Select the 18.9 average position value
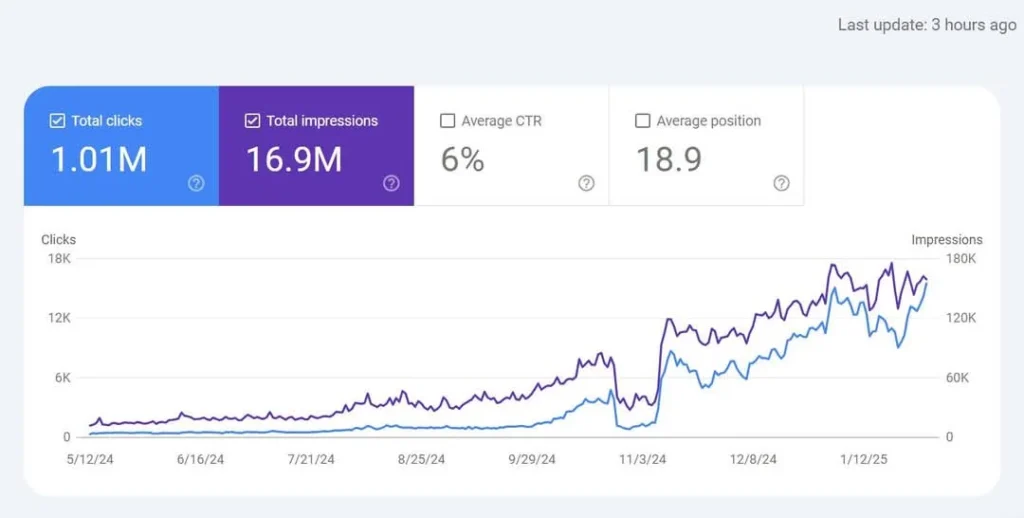 click(x=669, y=159)
